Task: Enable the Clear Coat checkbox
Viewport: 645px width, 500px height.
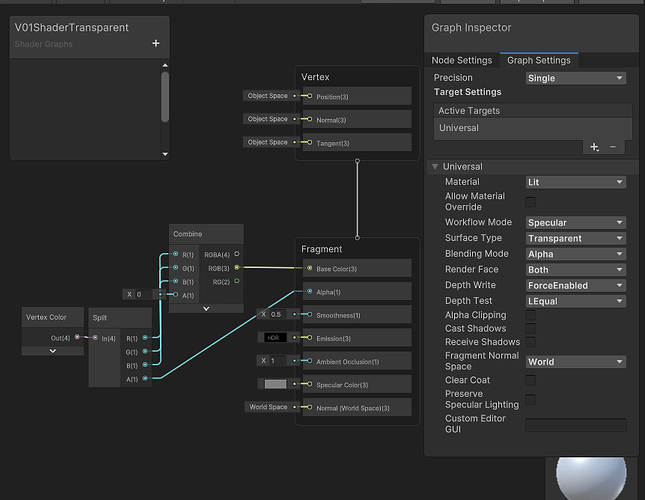Action: [x=531, y=380]
